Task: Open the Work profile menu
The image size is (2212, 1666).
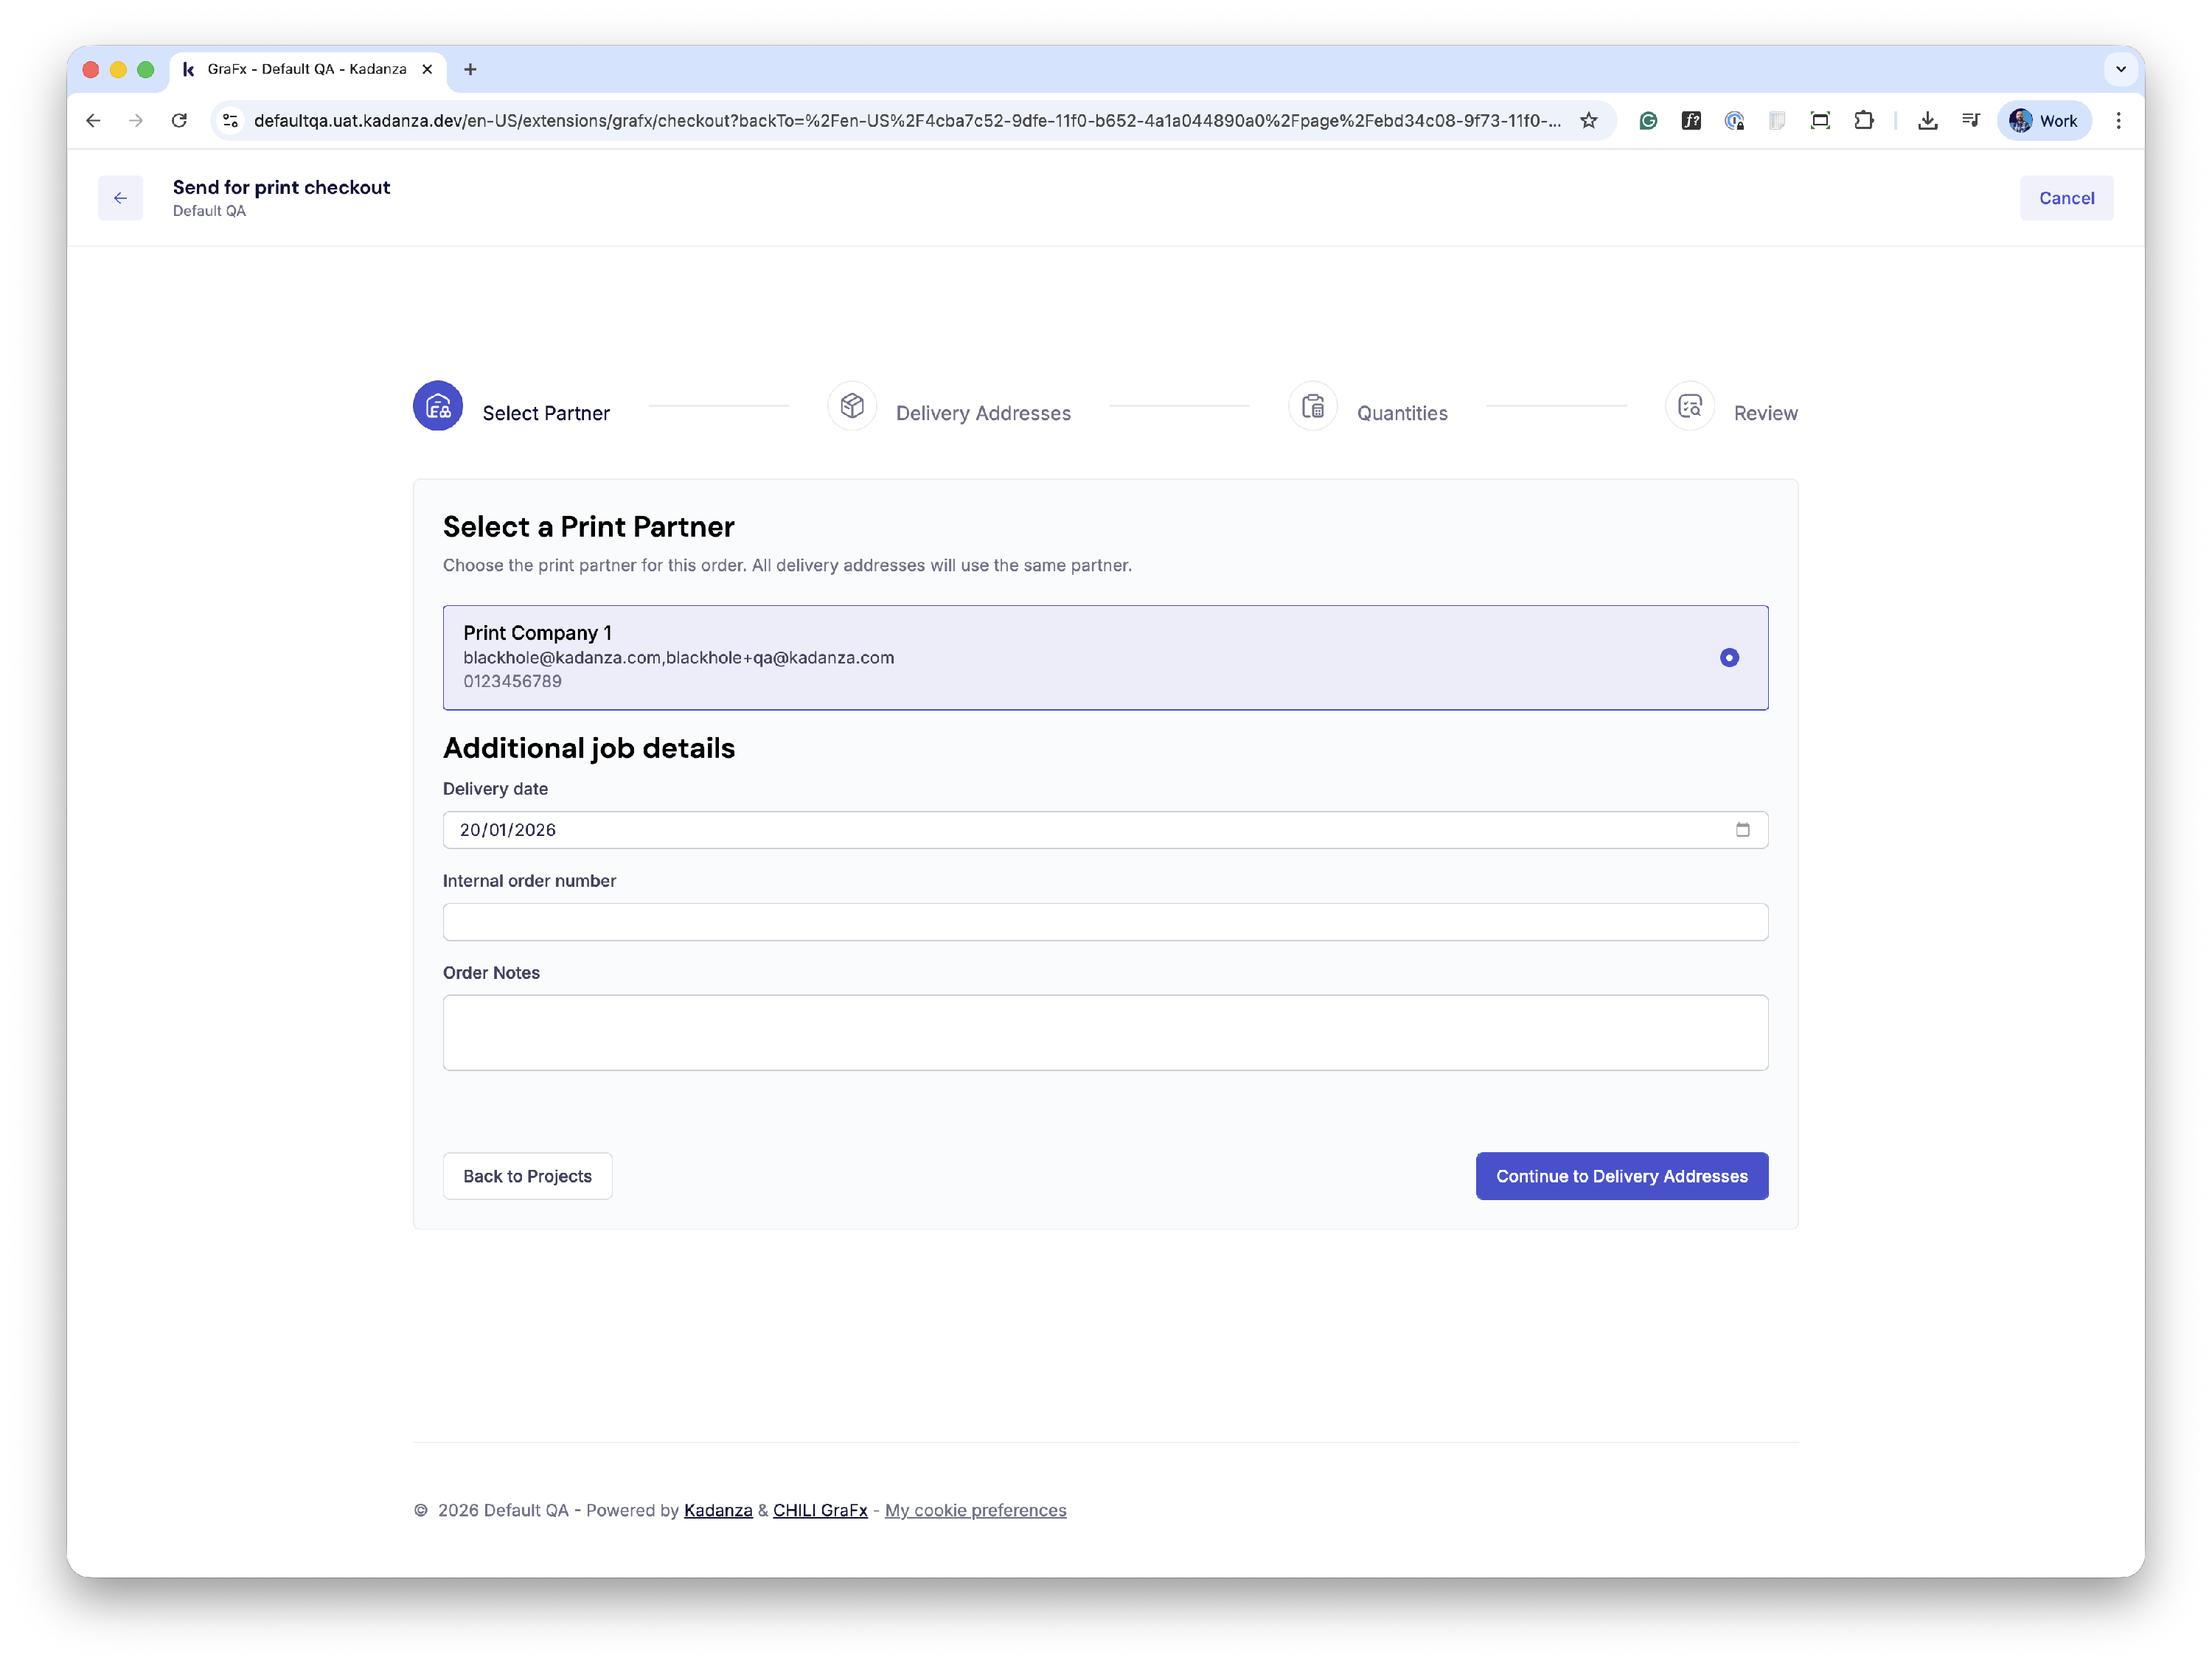Action: (2044, 121)
